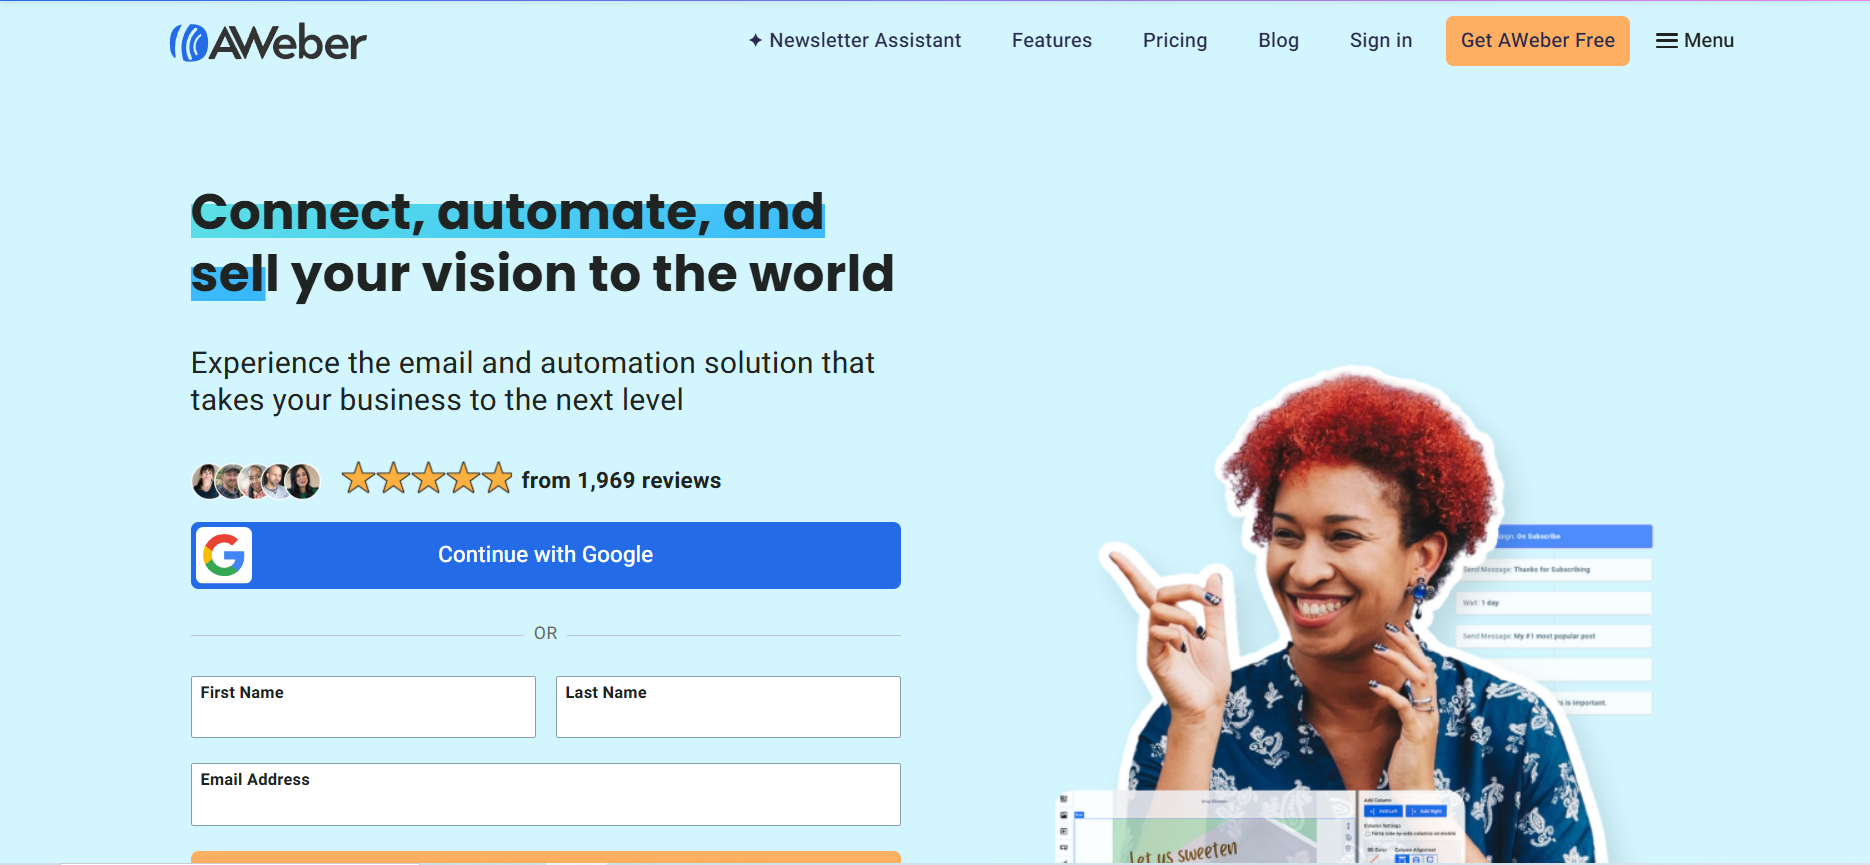Focus the First Name field
This screenshot has width=1870, height=865.
click(363, 707)
